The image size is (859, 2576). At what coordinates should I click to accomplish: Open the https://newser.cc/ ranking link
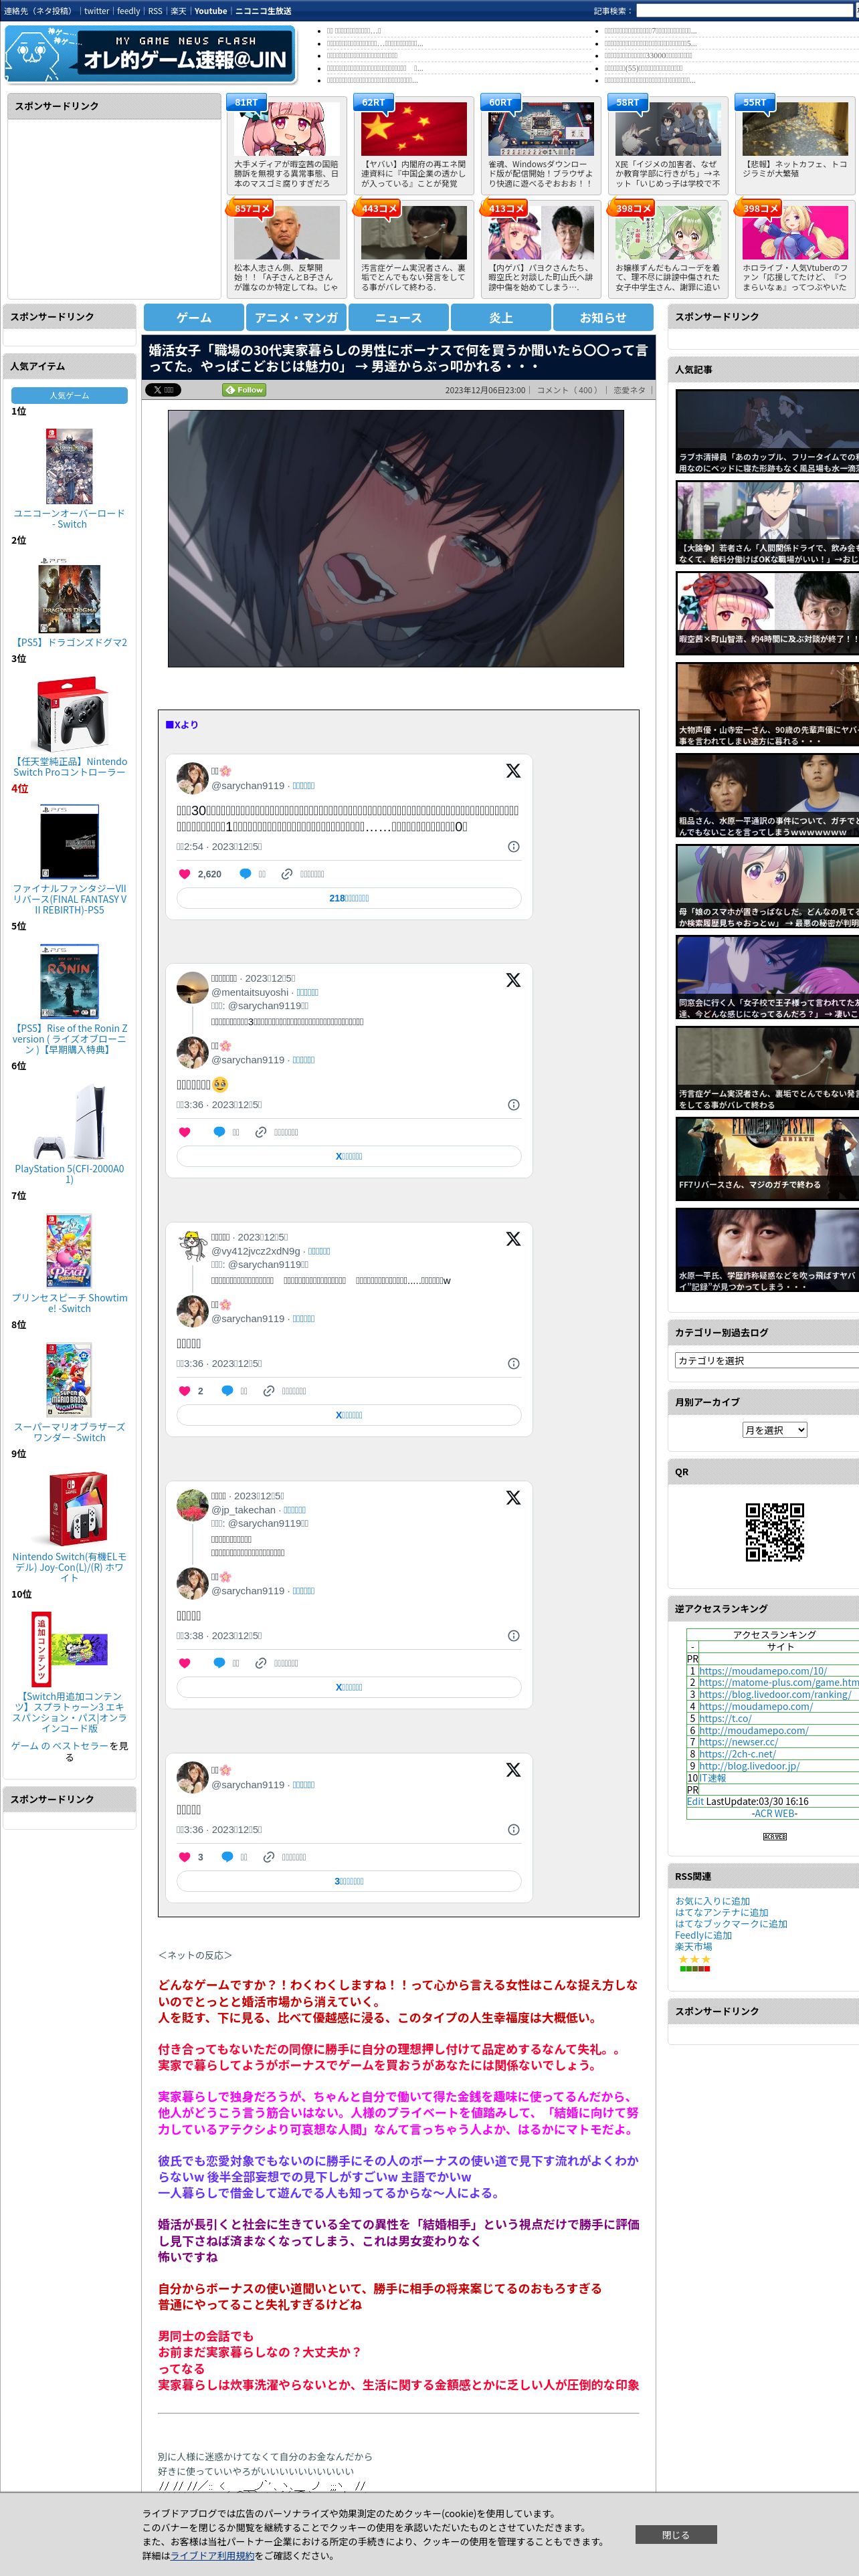(x=738, y=1742)
